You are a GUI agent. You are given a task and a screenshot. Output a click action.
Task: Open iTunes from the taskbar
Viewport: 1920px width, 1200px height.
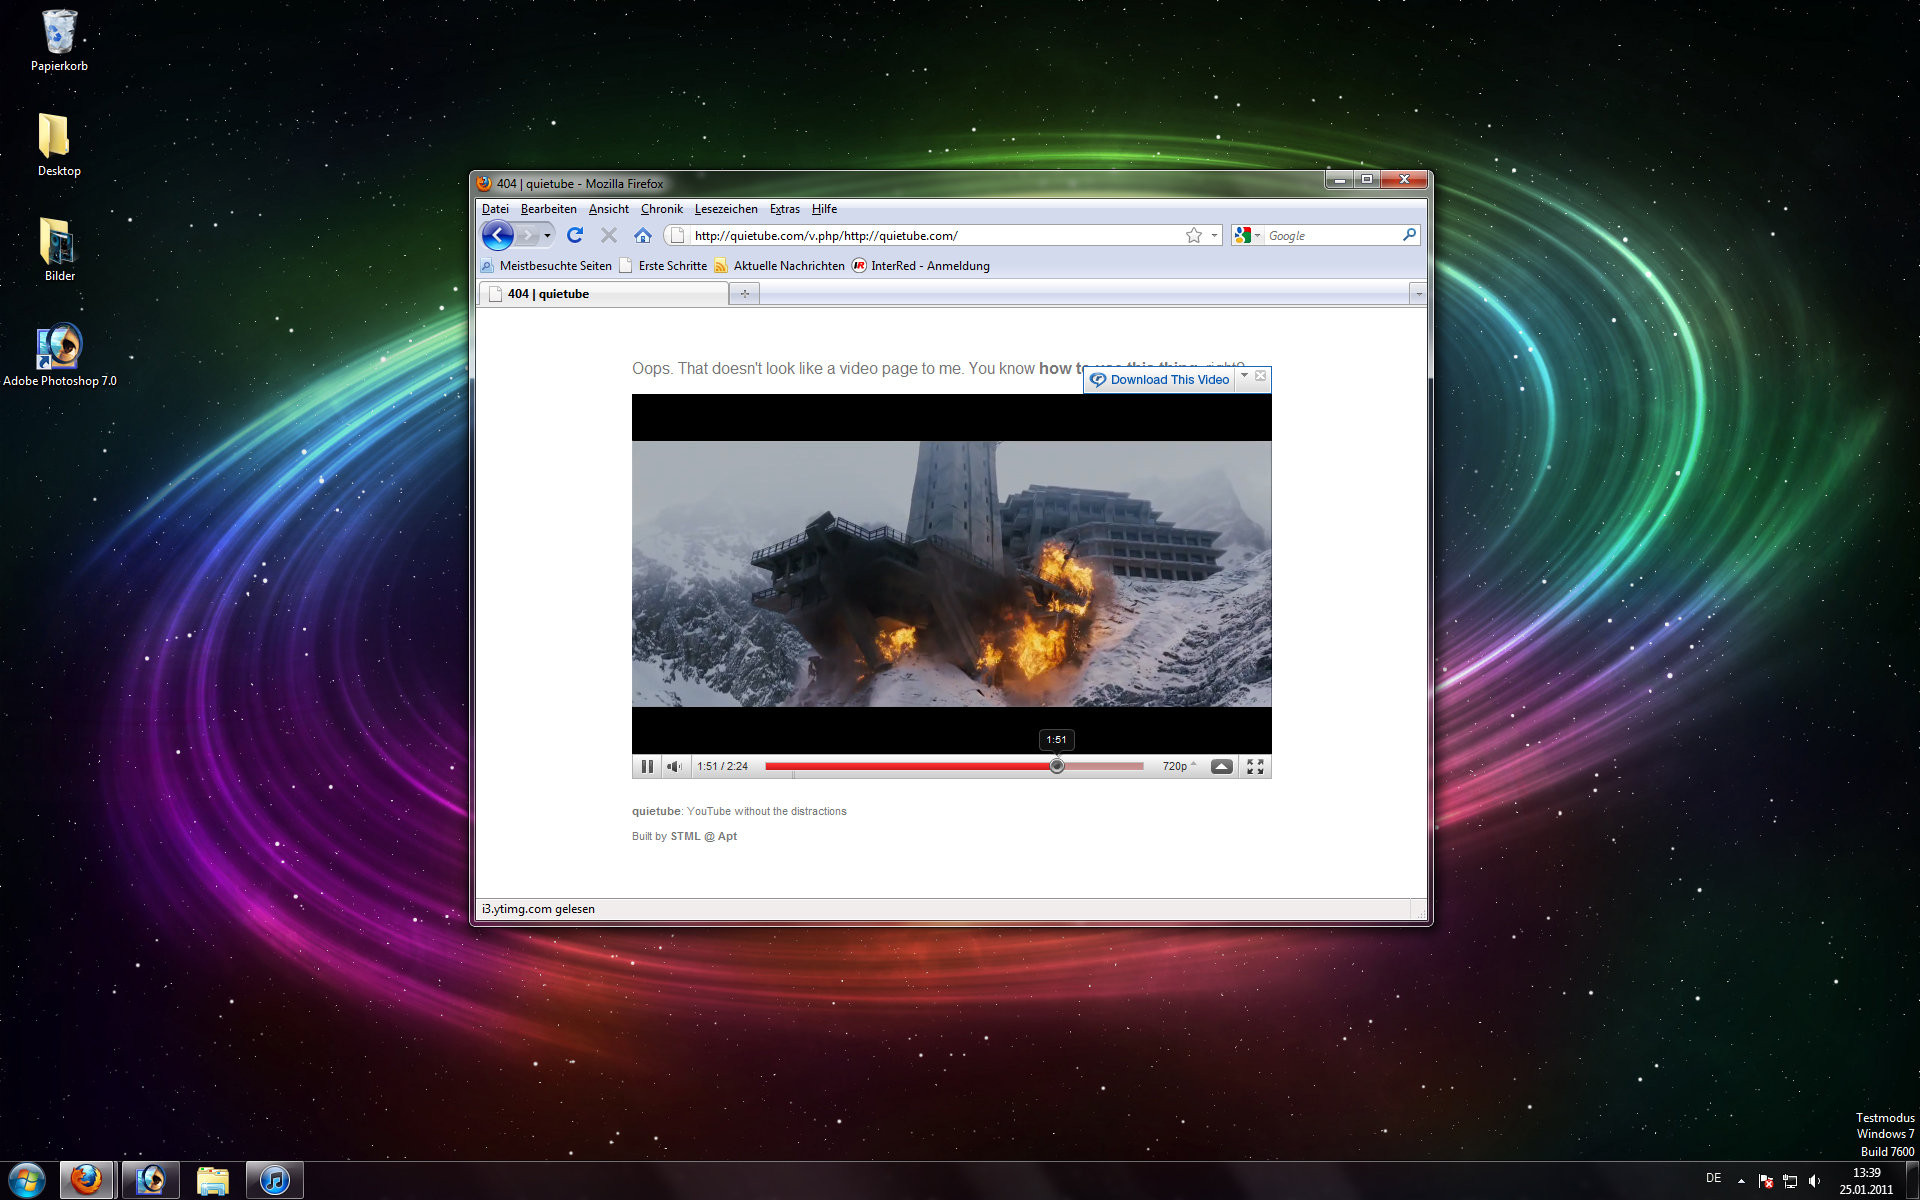[275, 1180]
